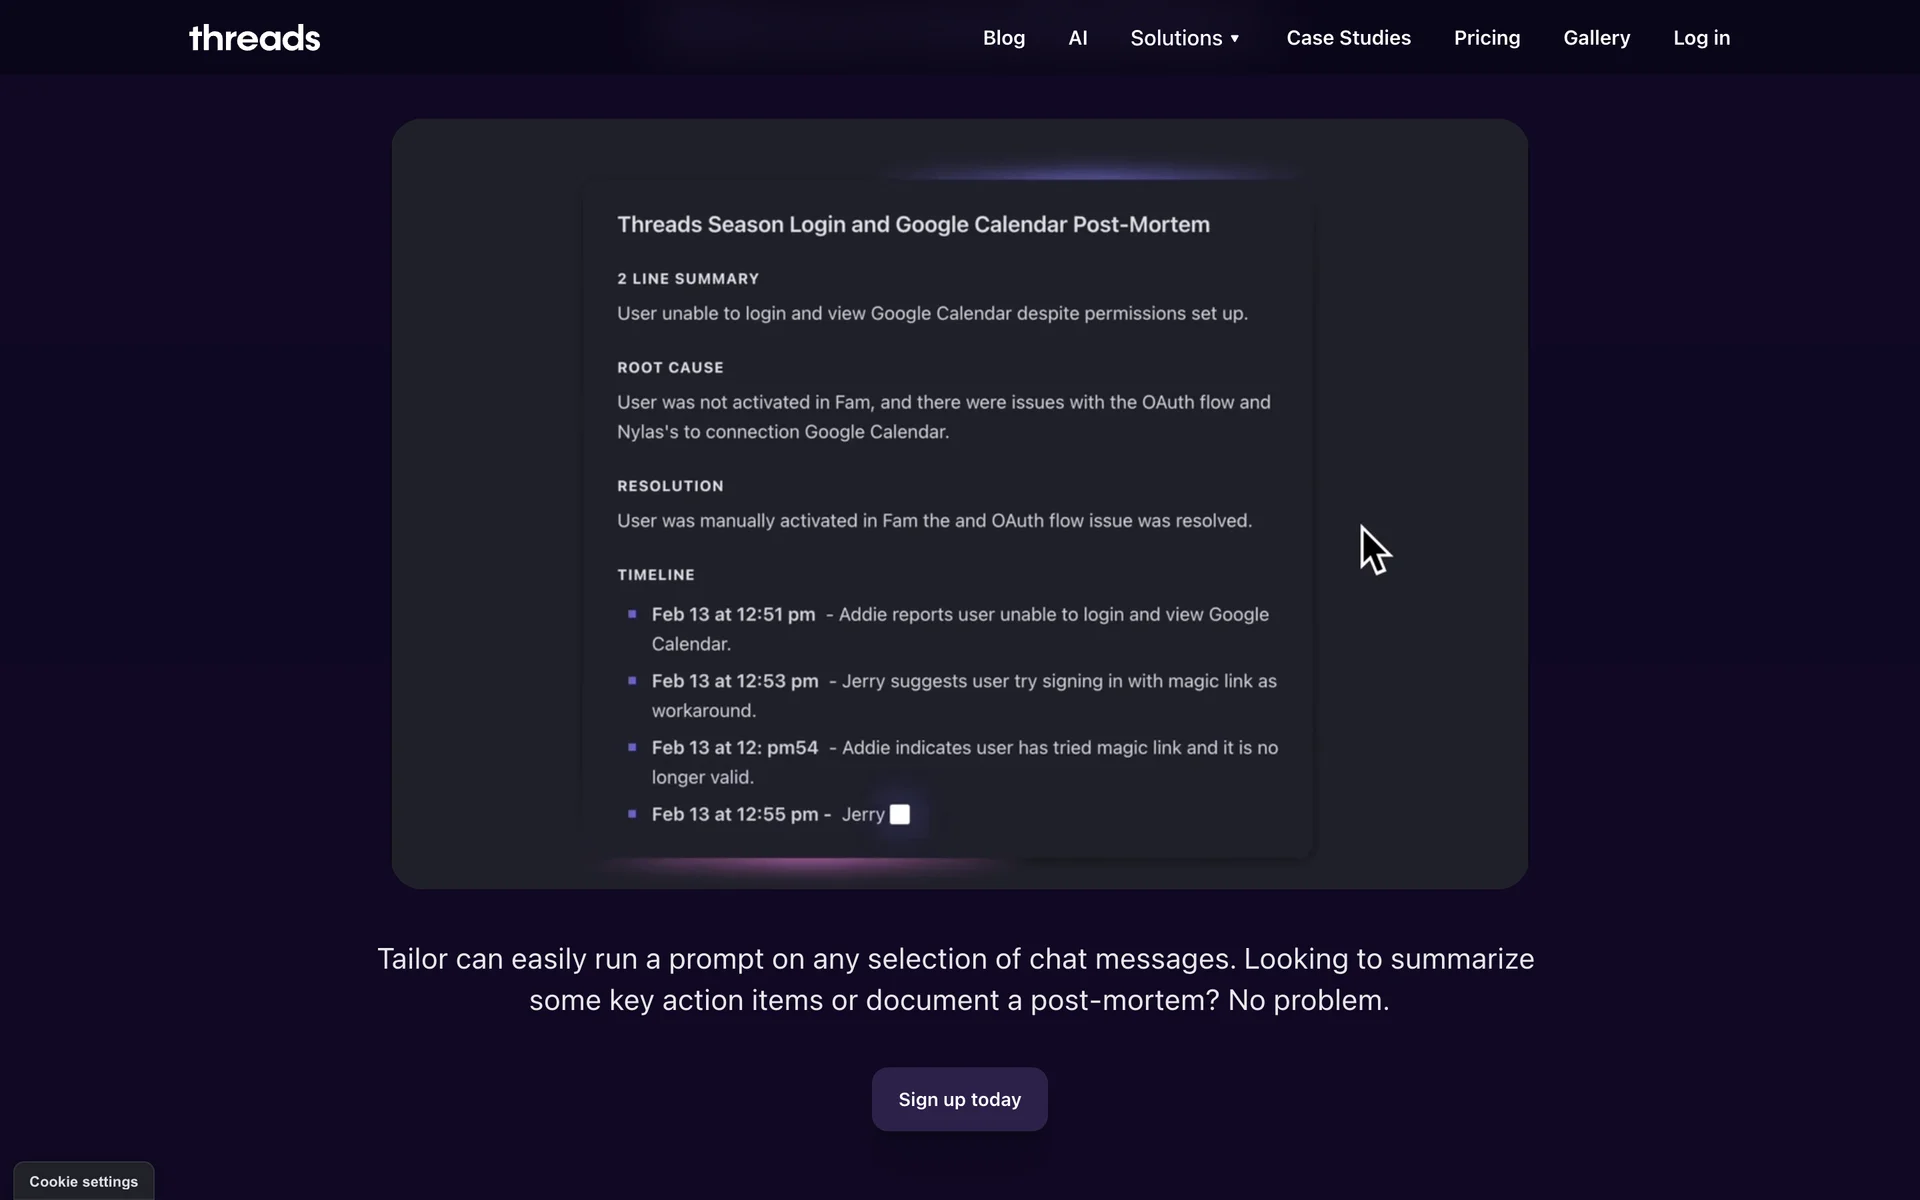The width and height of the screenshot is (1920, 1200).
Task: Visit the Pricing page
Action: (x=1486, y=38)
